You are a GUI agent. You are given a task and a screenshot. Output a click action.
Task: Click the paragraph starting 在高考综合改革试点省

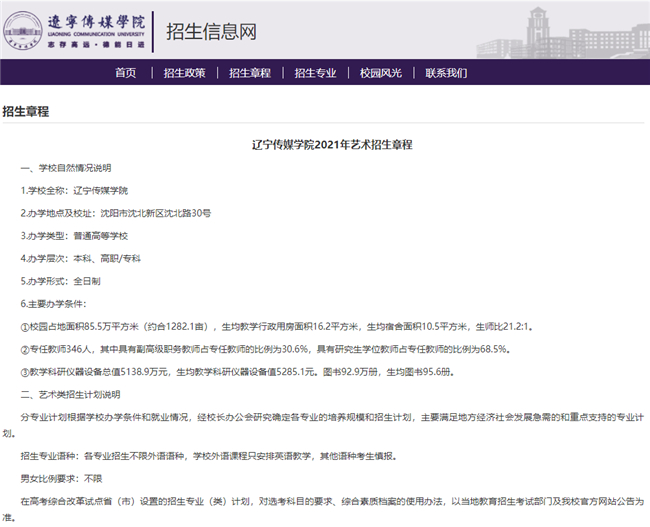coord(323,509)
